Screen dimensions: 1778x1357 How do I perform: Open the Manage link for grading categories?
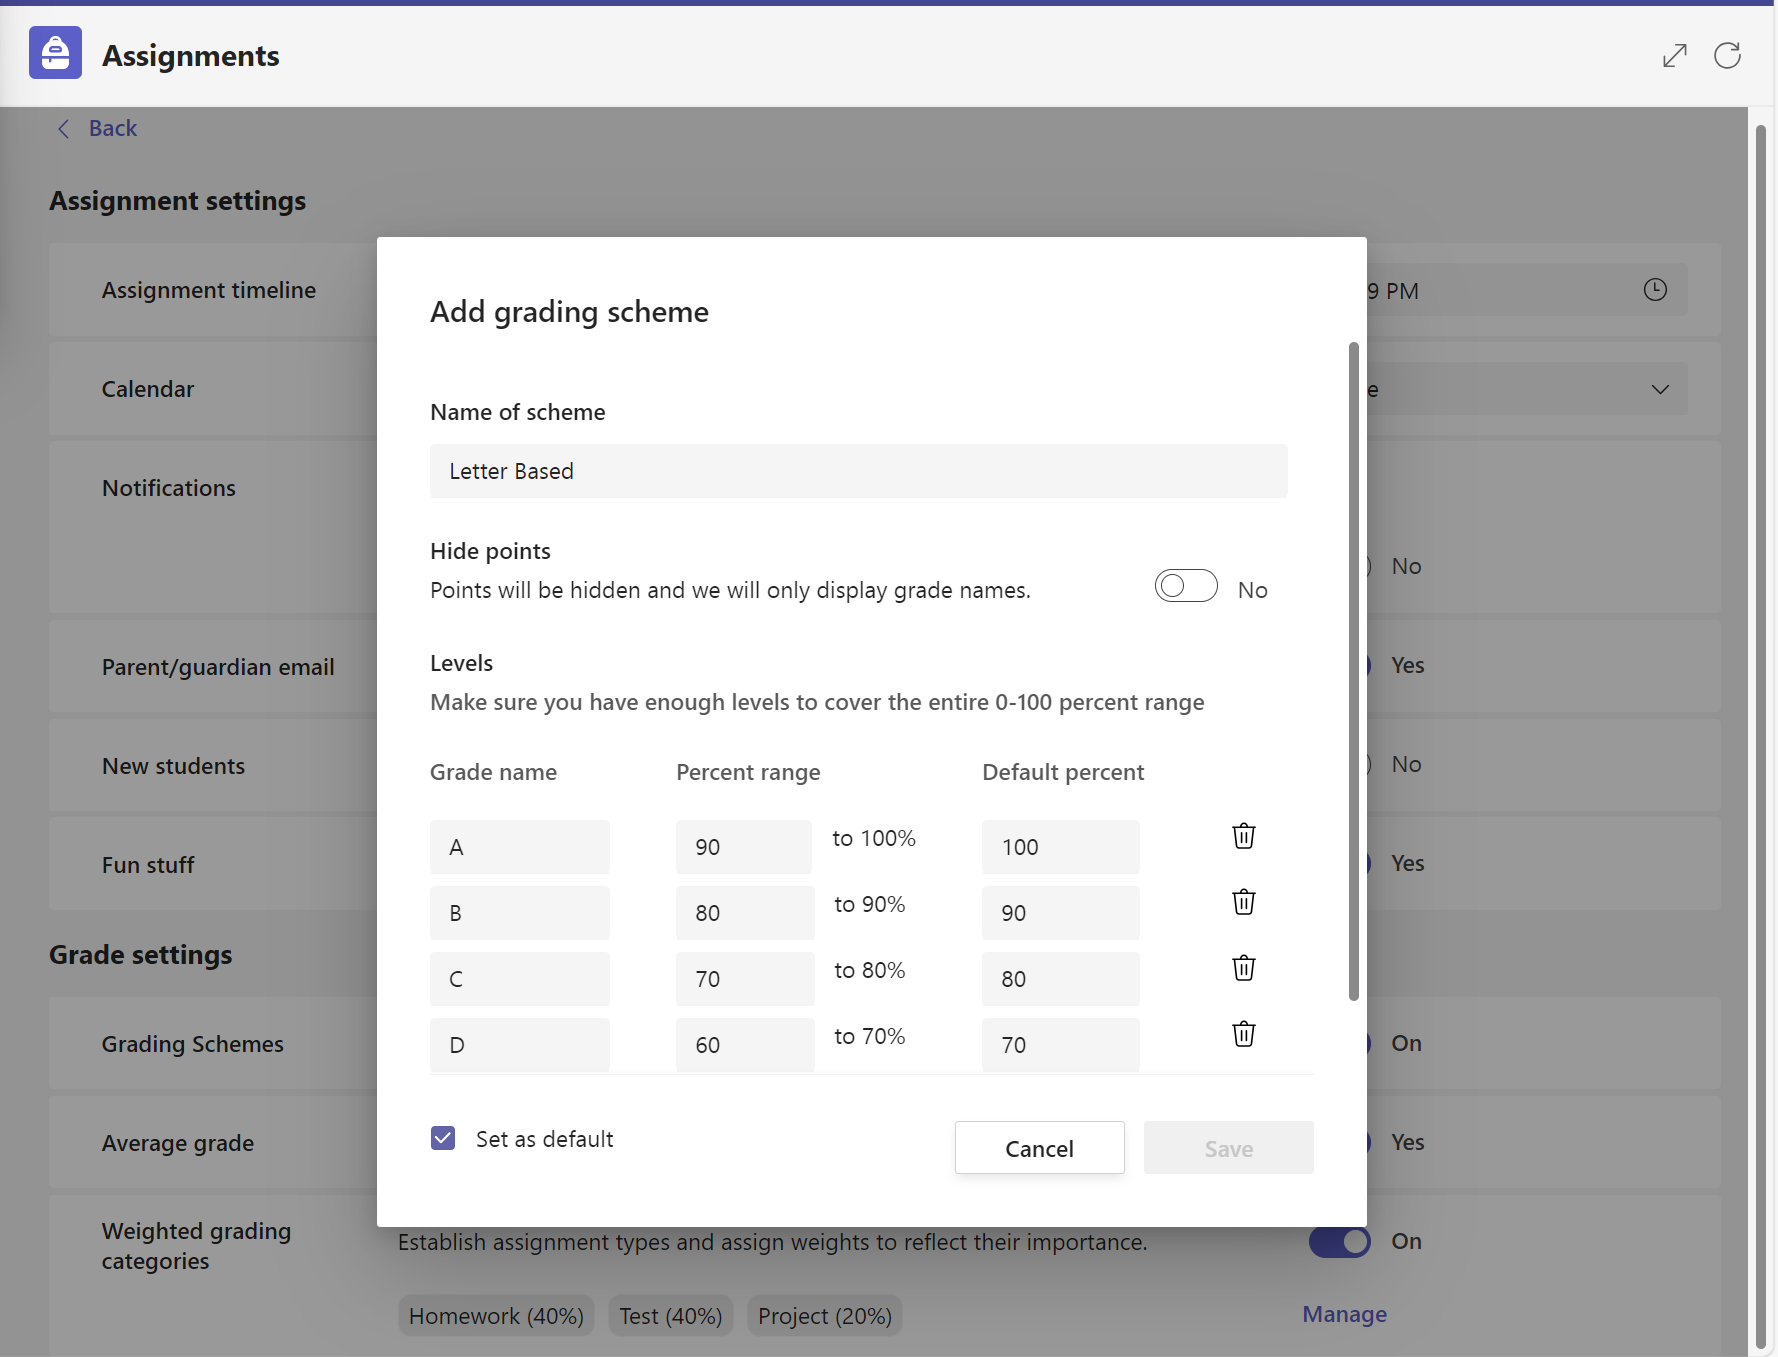click(1344, 1313)
